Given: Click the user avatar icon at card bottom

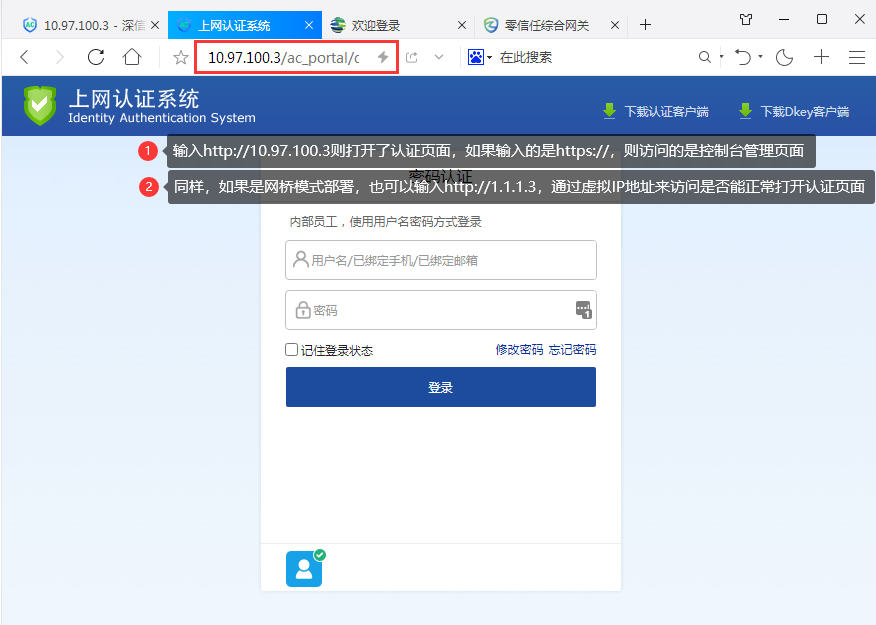Looking at the screenshot, I should click(304, 569).
